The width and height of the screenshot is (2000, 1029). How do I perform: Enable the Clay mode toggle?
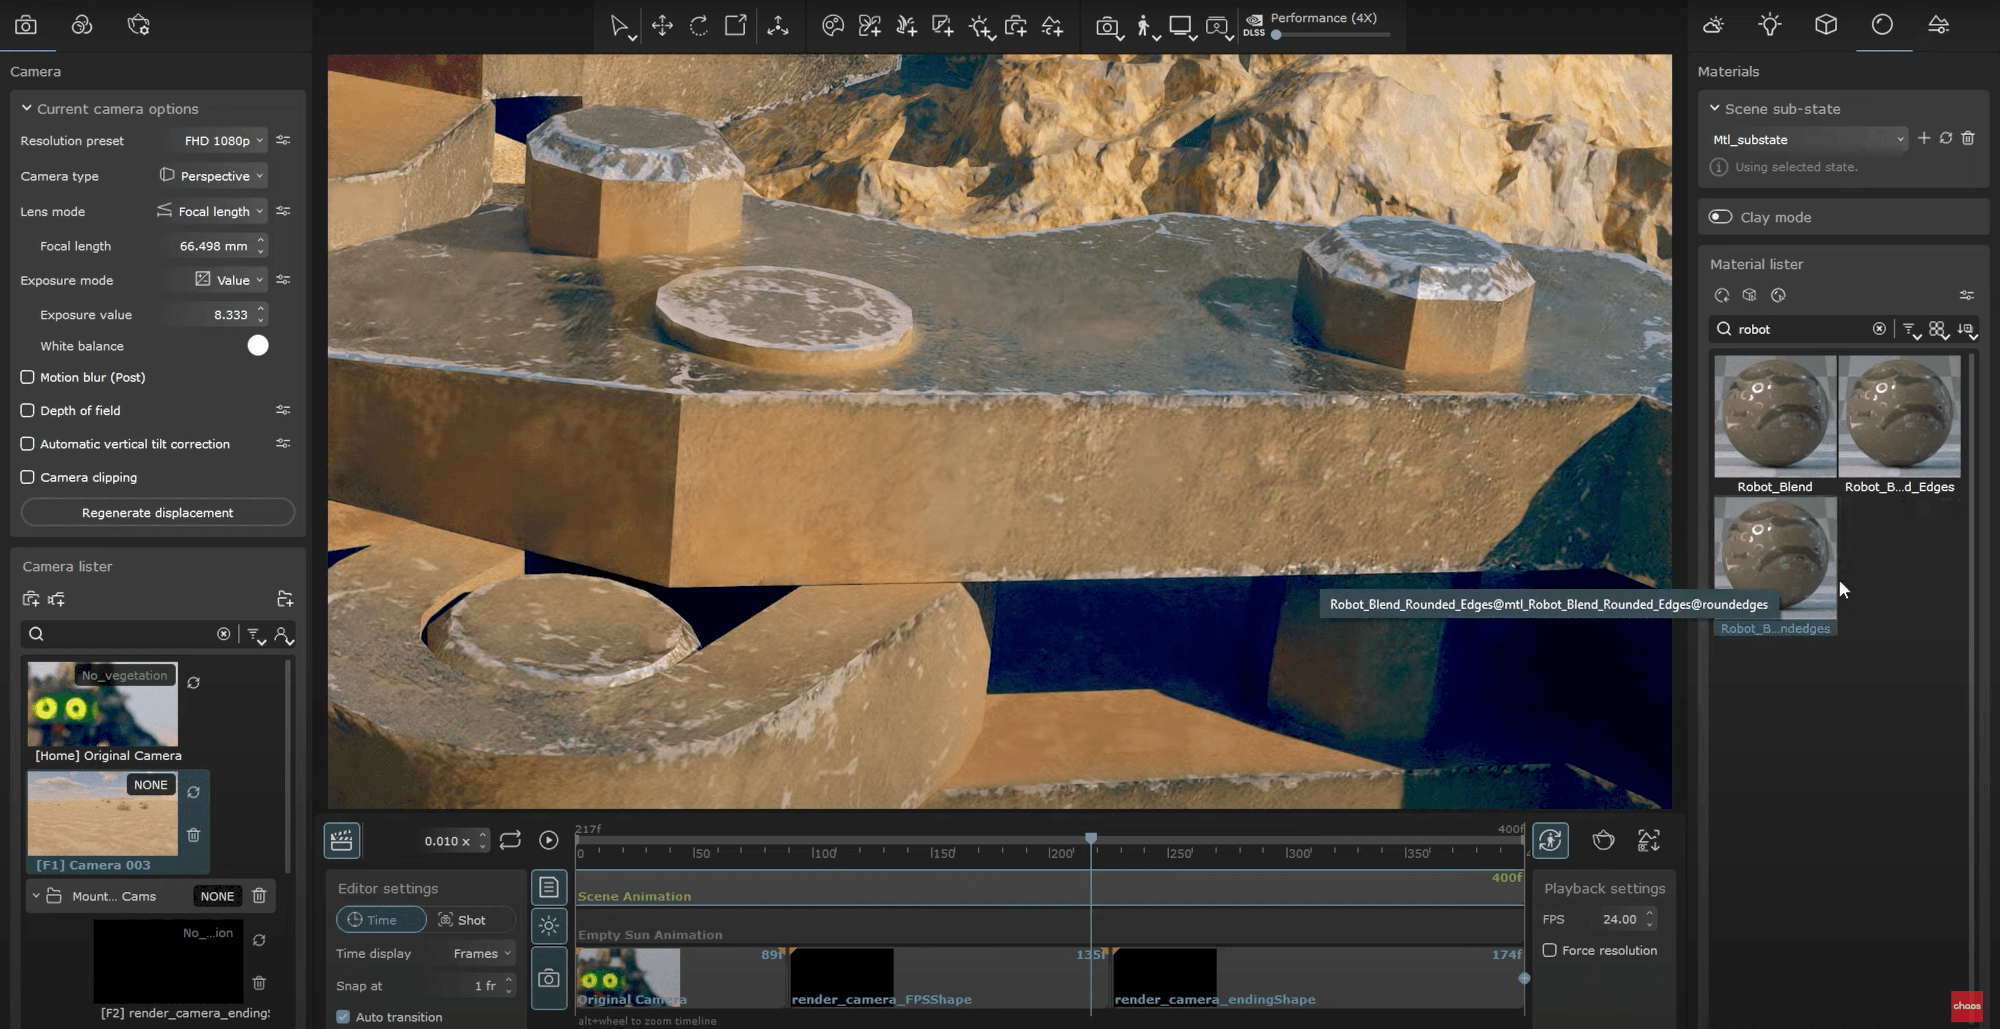click(1721, 216)
